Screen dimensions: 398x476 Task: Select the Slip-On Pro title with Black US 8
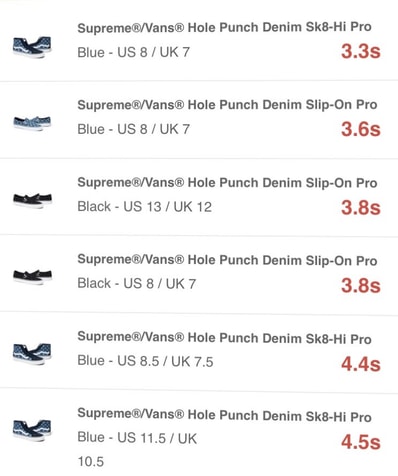coord(227,260)
